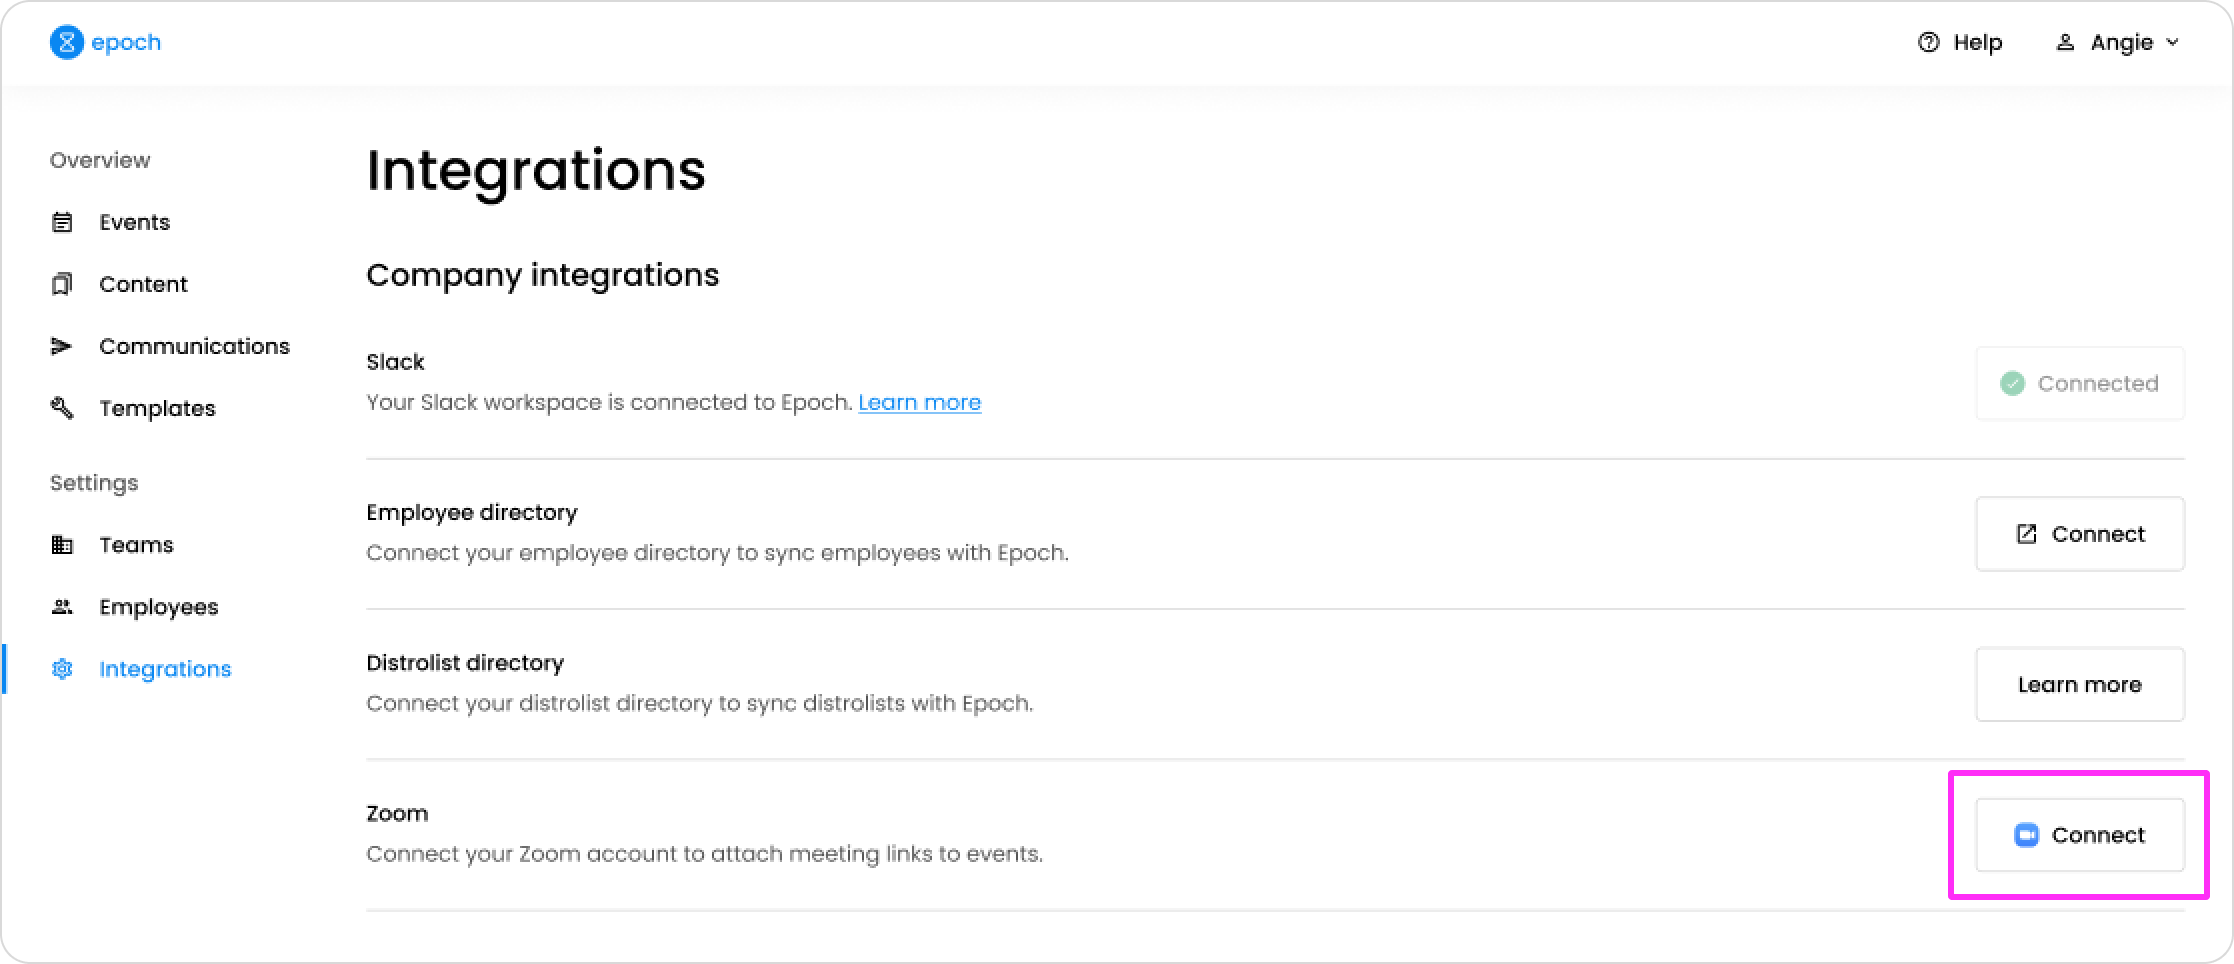Open the Events page in sidebar
This screenshot has width=2234, height=964.
pyautogui.click(x=134, y=222)
